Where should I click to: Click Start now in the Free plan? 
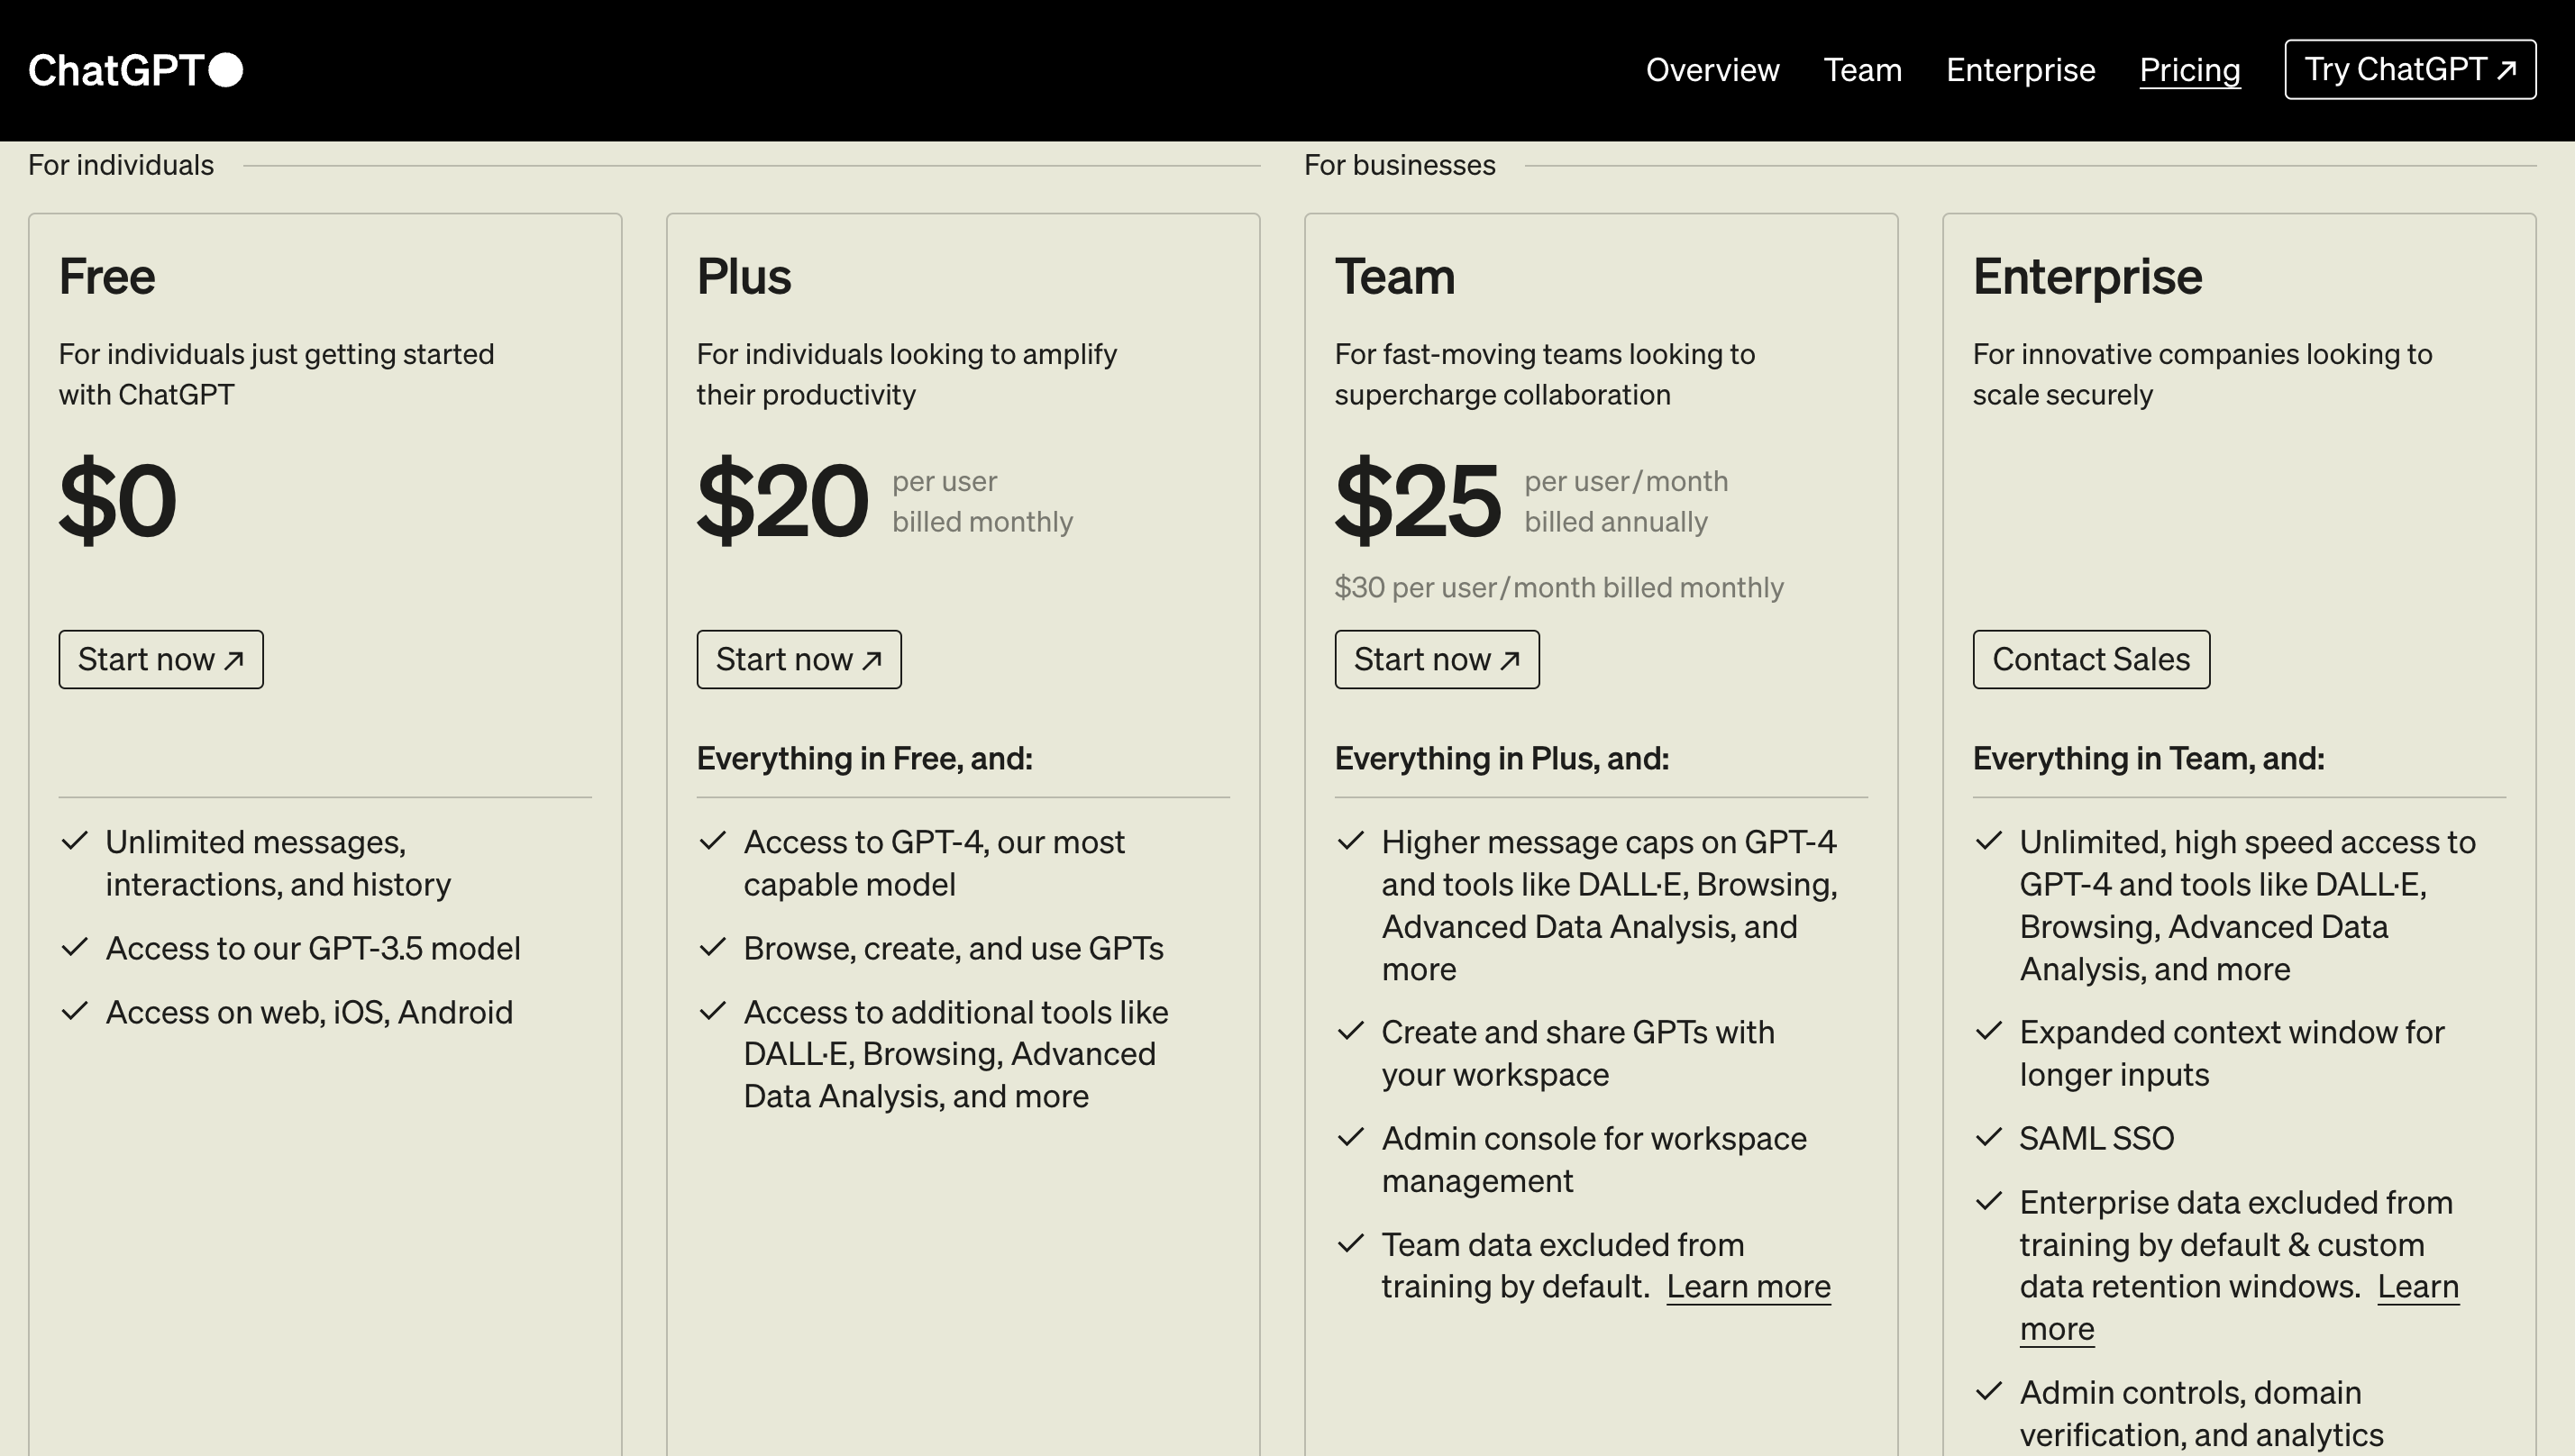pos(161,659)
